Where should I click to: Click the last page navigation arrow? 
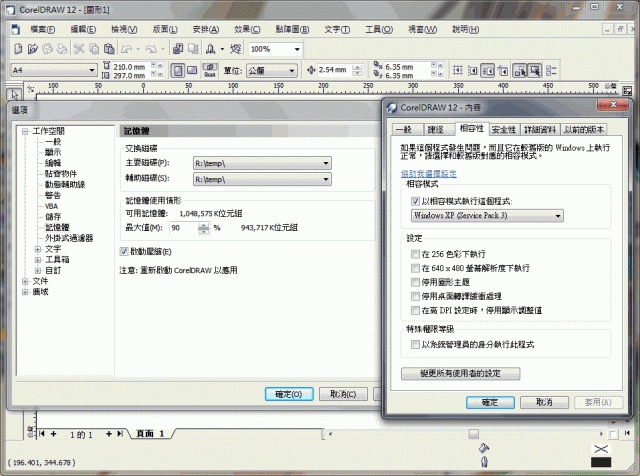(120, 434)
